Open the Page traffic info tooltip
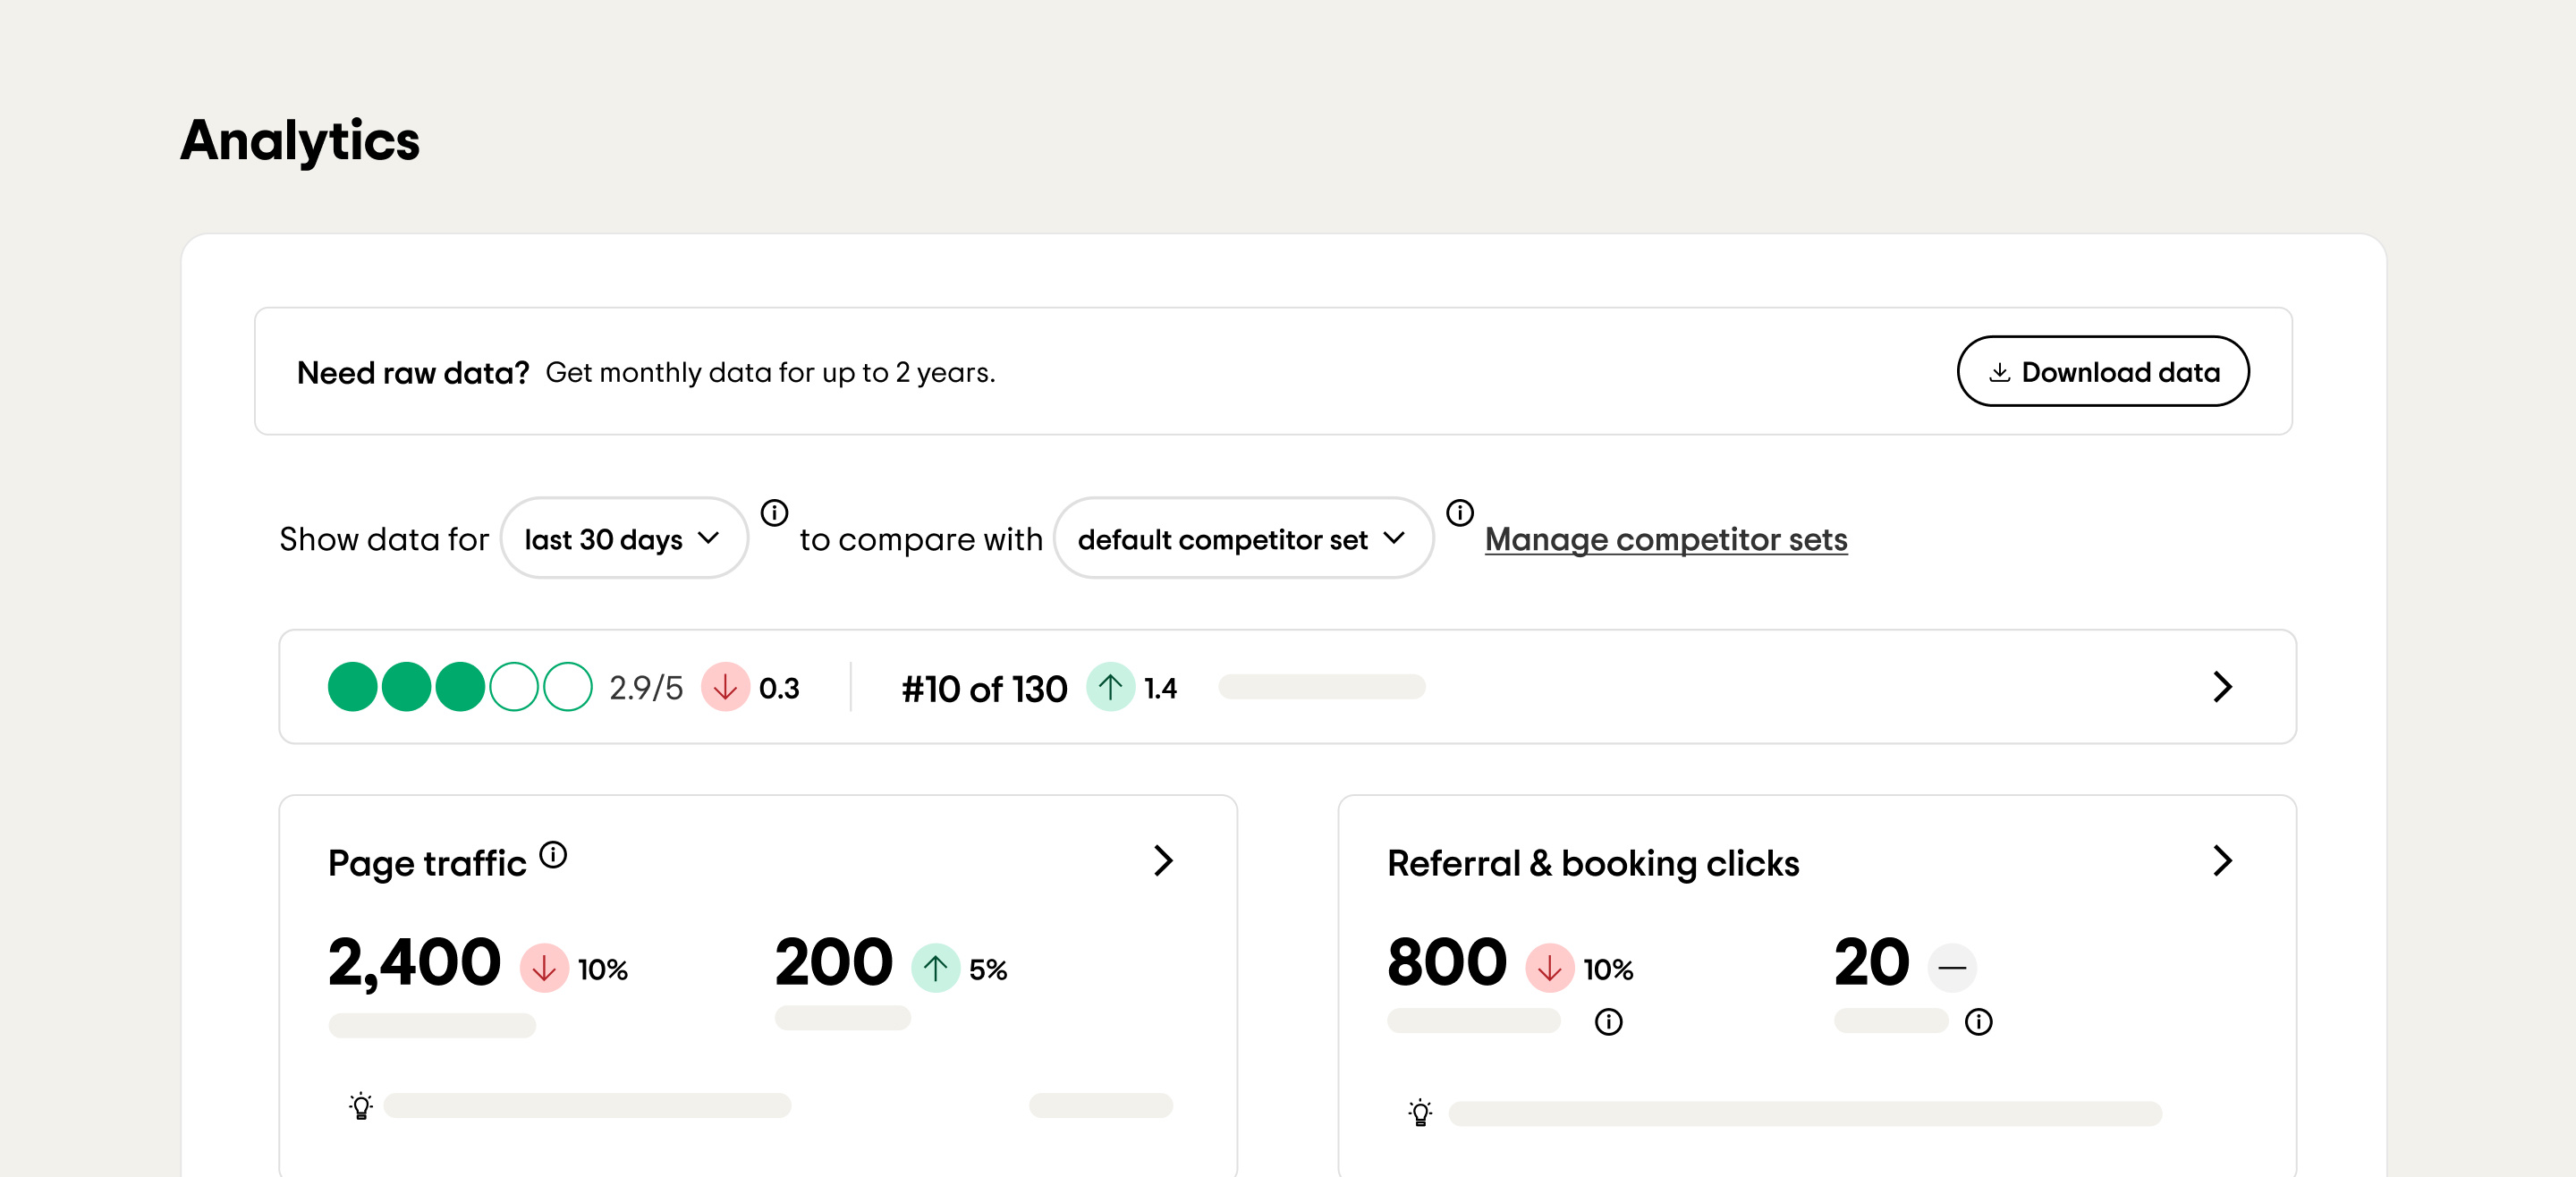 [x=554, y=855]
